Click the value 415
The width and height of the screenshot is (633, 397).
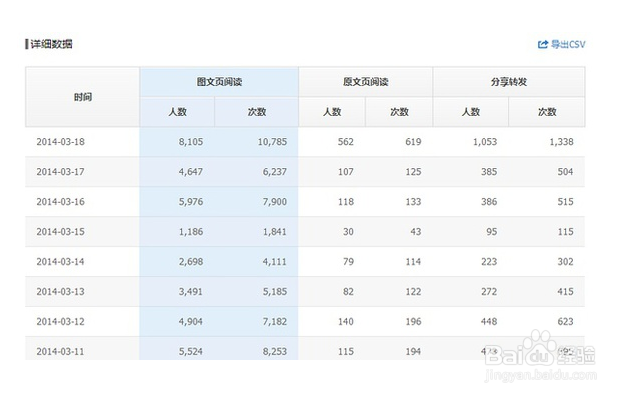coord(566,292)
